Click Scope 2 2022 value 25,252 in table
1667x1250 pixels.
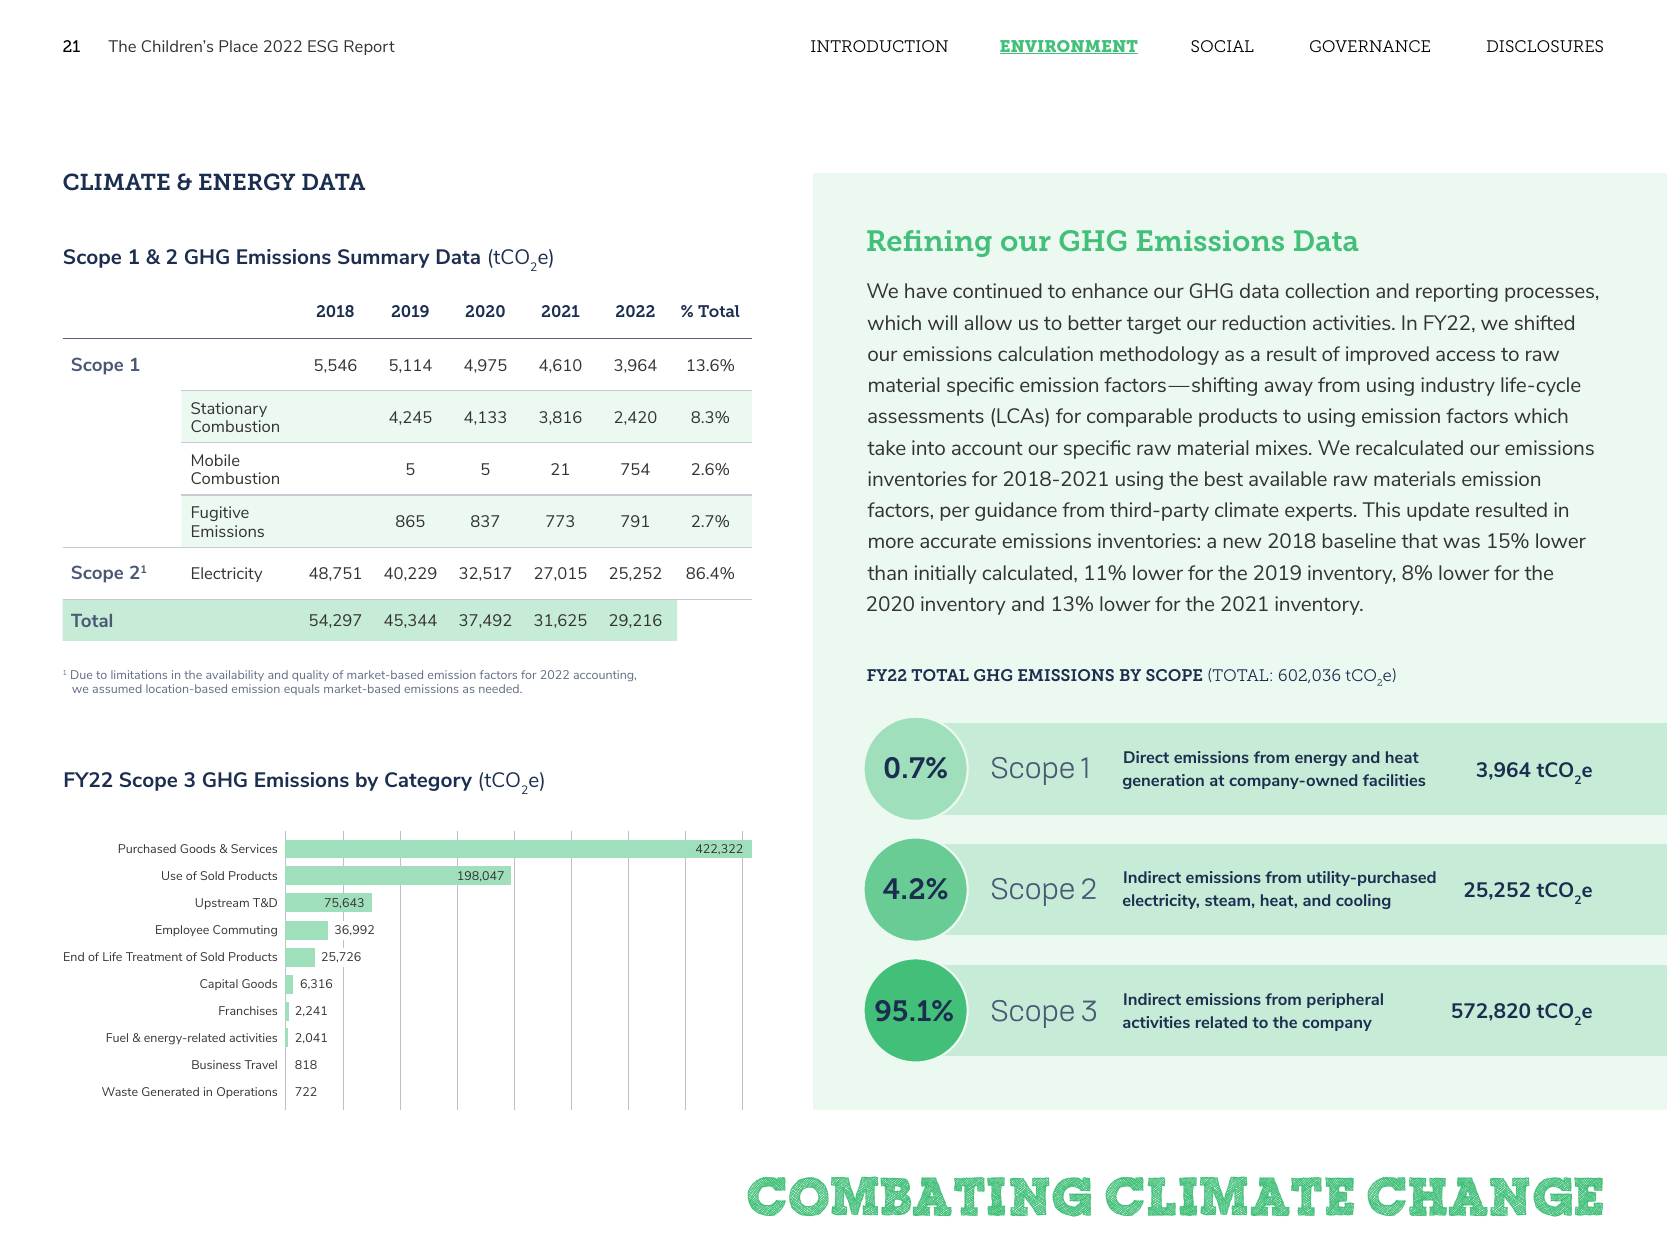point(635,573)
